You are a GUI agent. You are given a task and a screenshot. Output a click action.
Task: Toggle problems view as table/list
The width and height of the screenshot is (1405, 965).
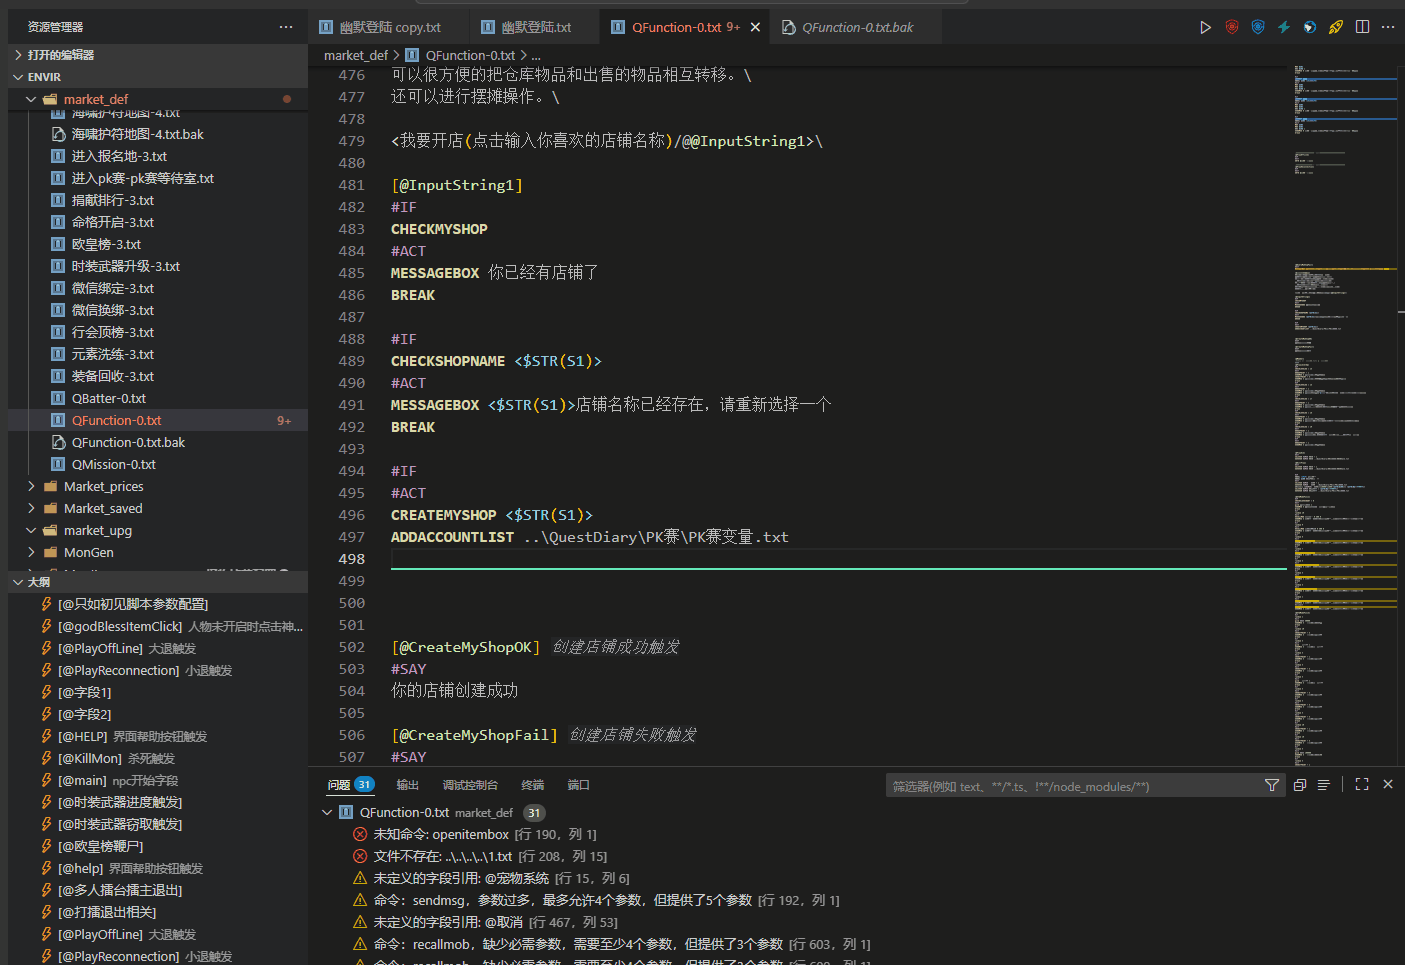[x=1324, y=785]
